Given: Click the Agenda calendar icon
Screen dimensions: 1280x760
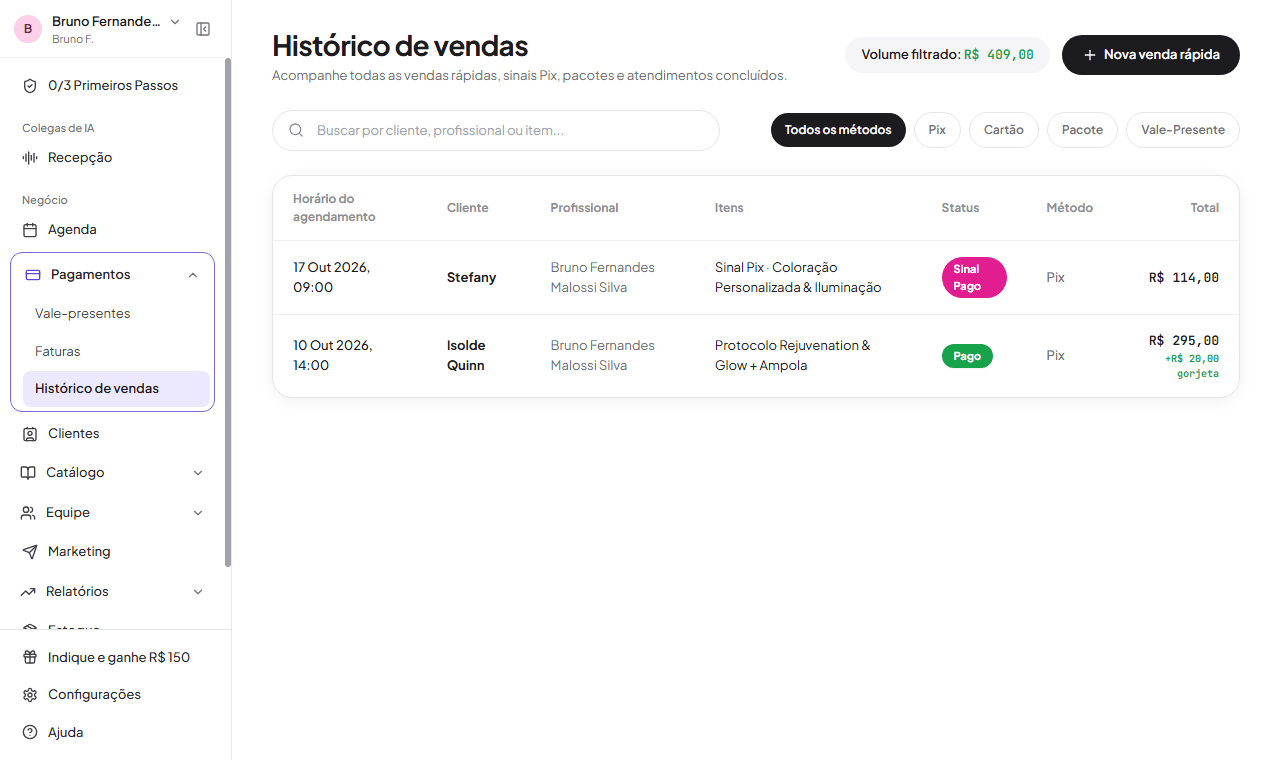Looking at the screenshot, I should 30,230.
